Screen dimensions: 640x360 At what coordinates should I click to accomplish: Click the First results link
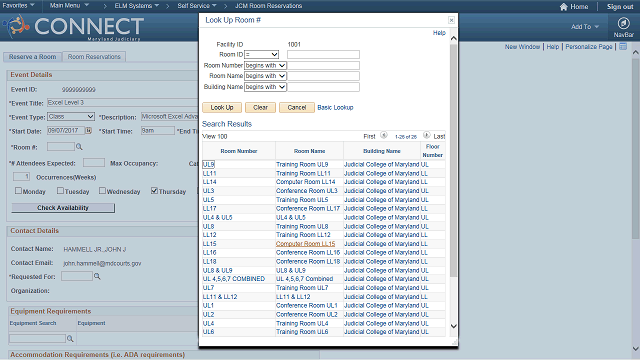[x=369, y=136]
